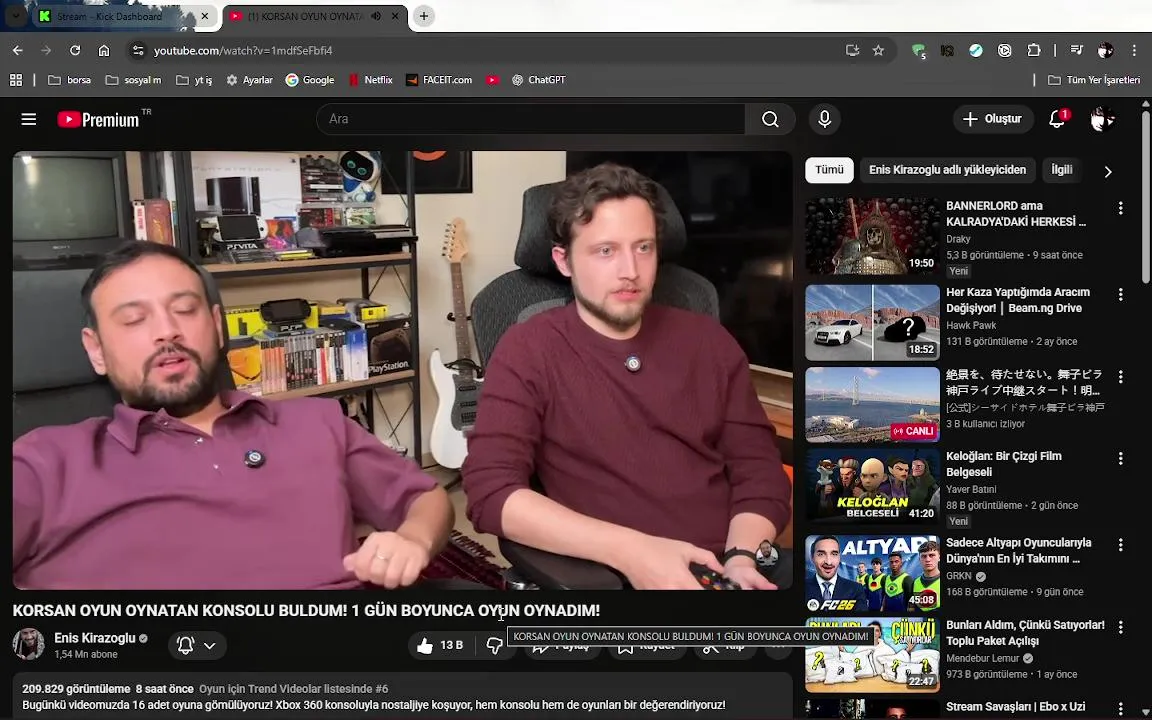1152x720 pixels.
Task: Close the Kick Dashboard tab
Action: 204,15
